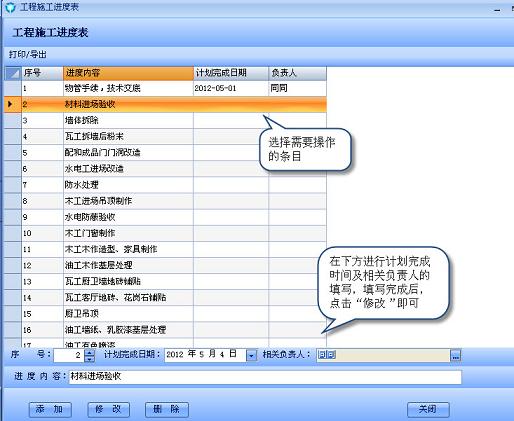This screenshot has height=421, width=514.
Task: Click the select-all corner cell of the grid
Action: tap(13, 73)
